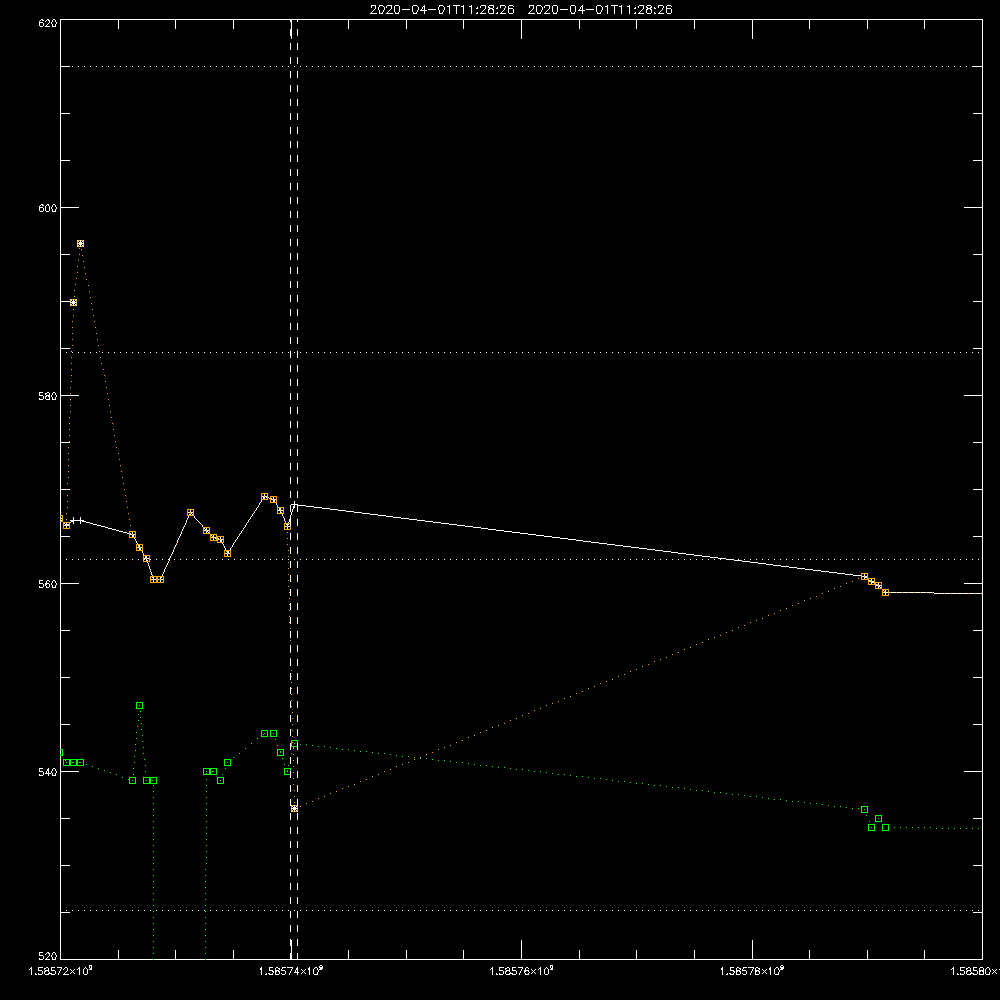Click the y-axis label 620

(x=48, y=23)
